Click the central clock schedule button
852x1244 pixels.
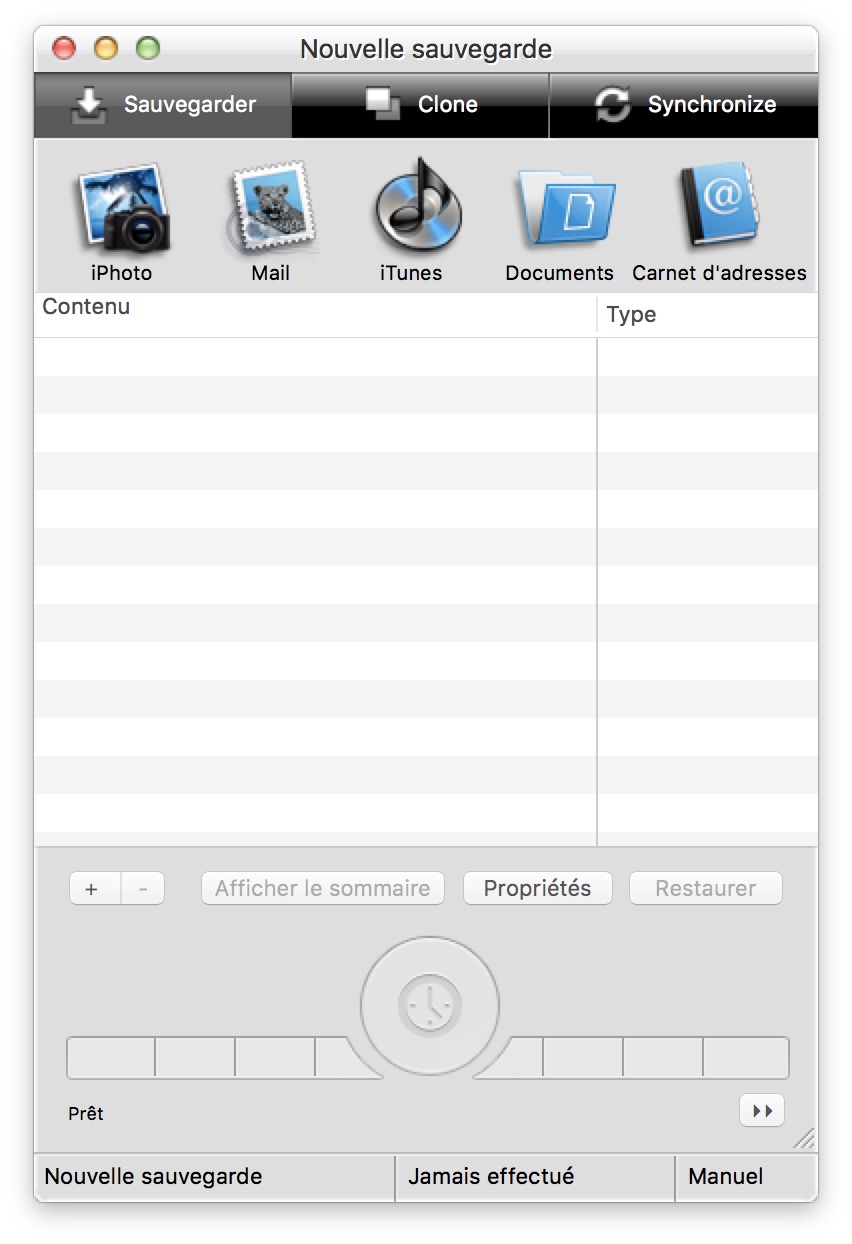430,1005
